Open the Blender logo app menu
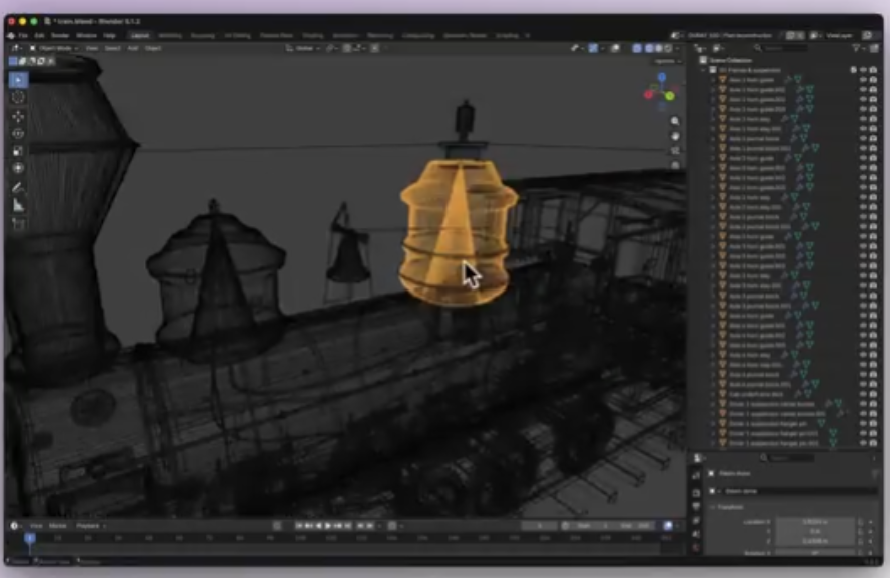This screenshot has height=578, width=890. point(11,35)
